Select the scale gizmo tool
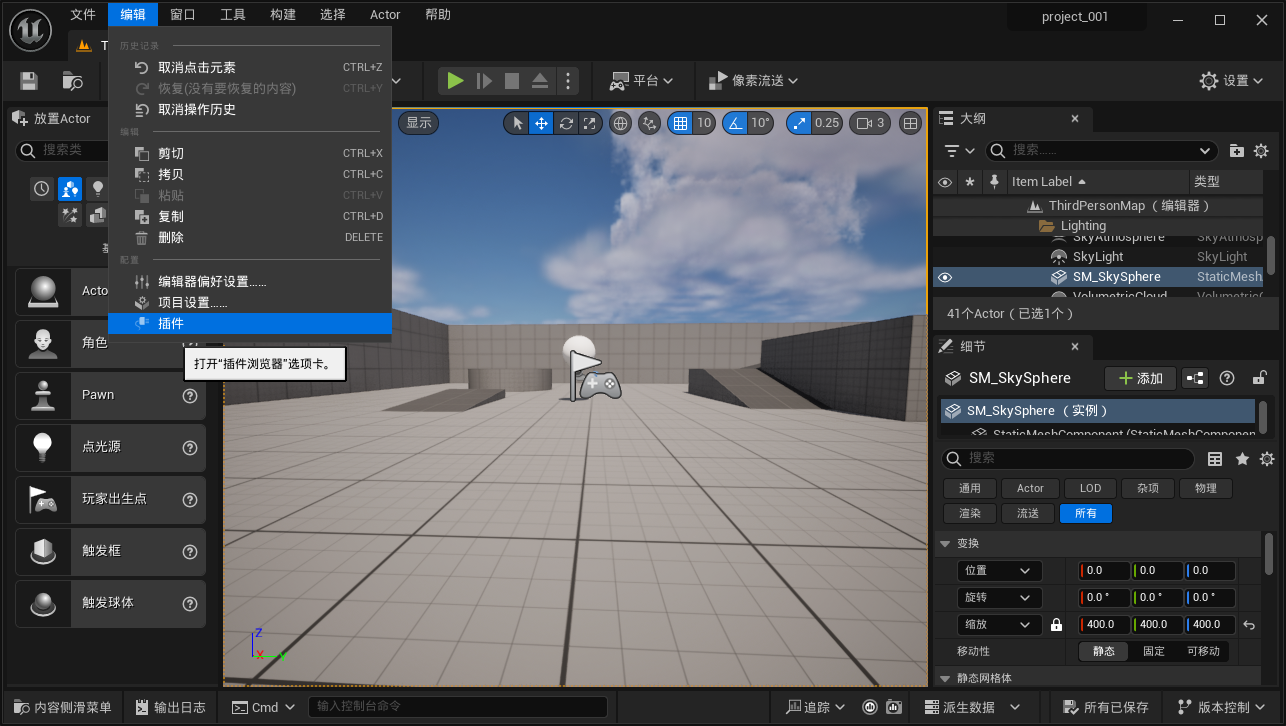The image size is (1286, 726). [590, 123]
